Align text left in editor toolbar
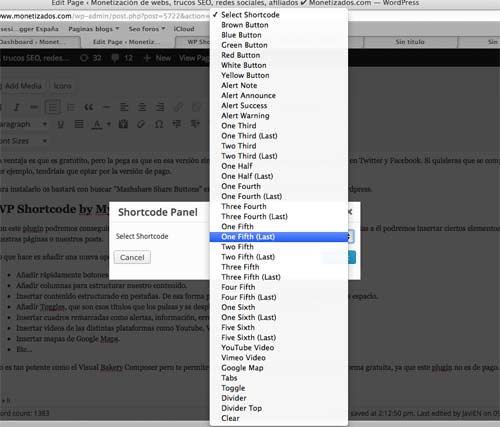Image resolution: width=500 pixels, height=427 pixels. click(x=124, y=107)
